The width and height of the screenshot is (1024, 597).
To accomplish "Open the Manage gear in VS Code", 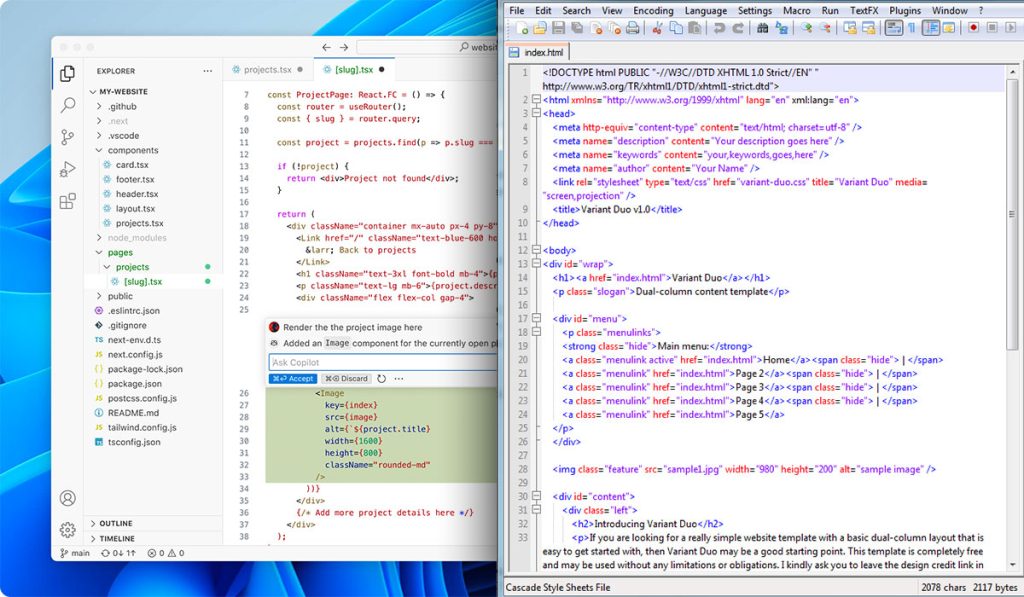I will pos(67,529).
